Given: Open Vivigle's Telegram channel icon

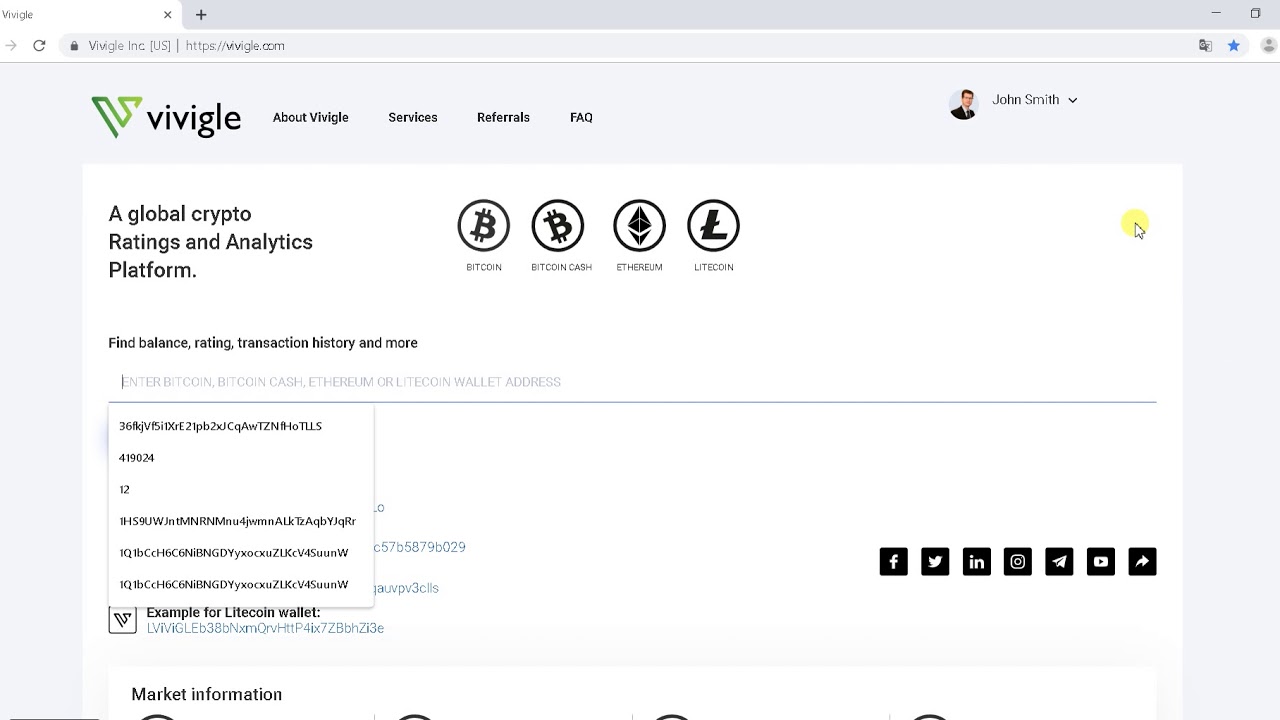Looking at the screenshot, I should pyautogui.click(x=1059, y=562).
